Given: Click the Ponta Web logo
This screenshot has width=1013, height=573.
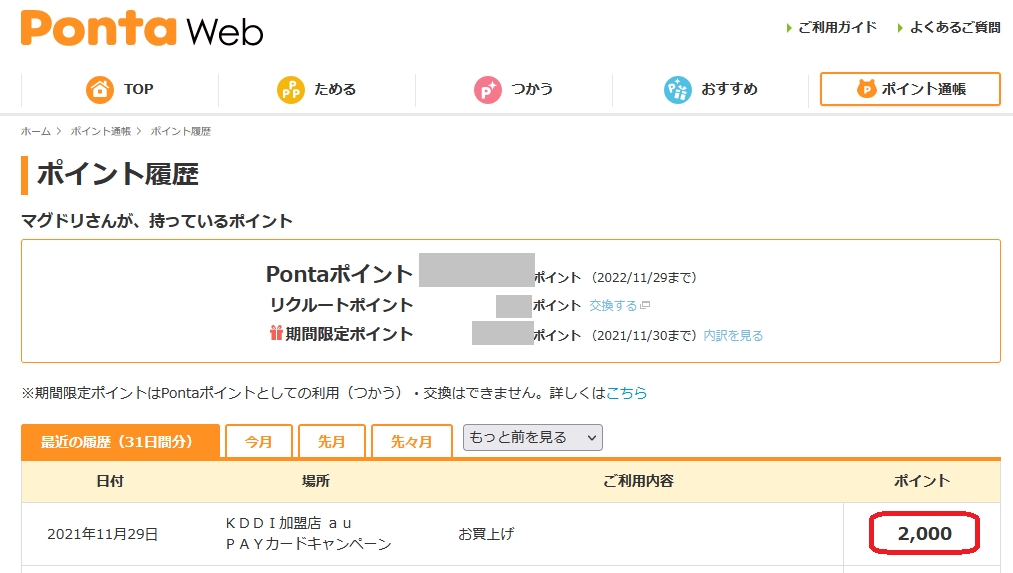Looking at the screenshot, I should point(142,28).
